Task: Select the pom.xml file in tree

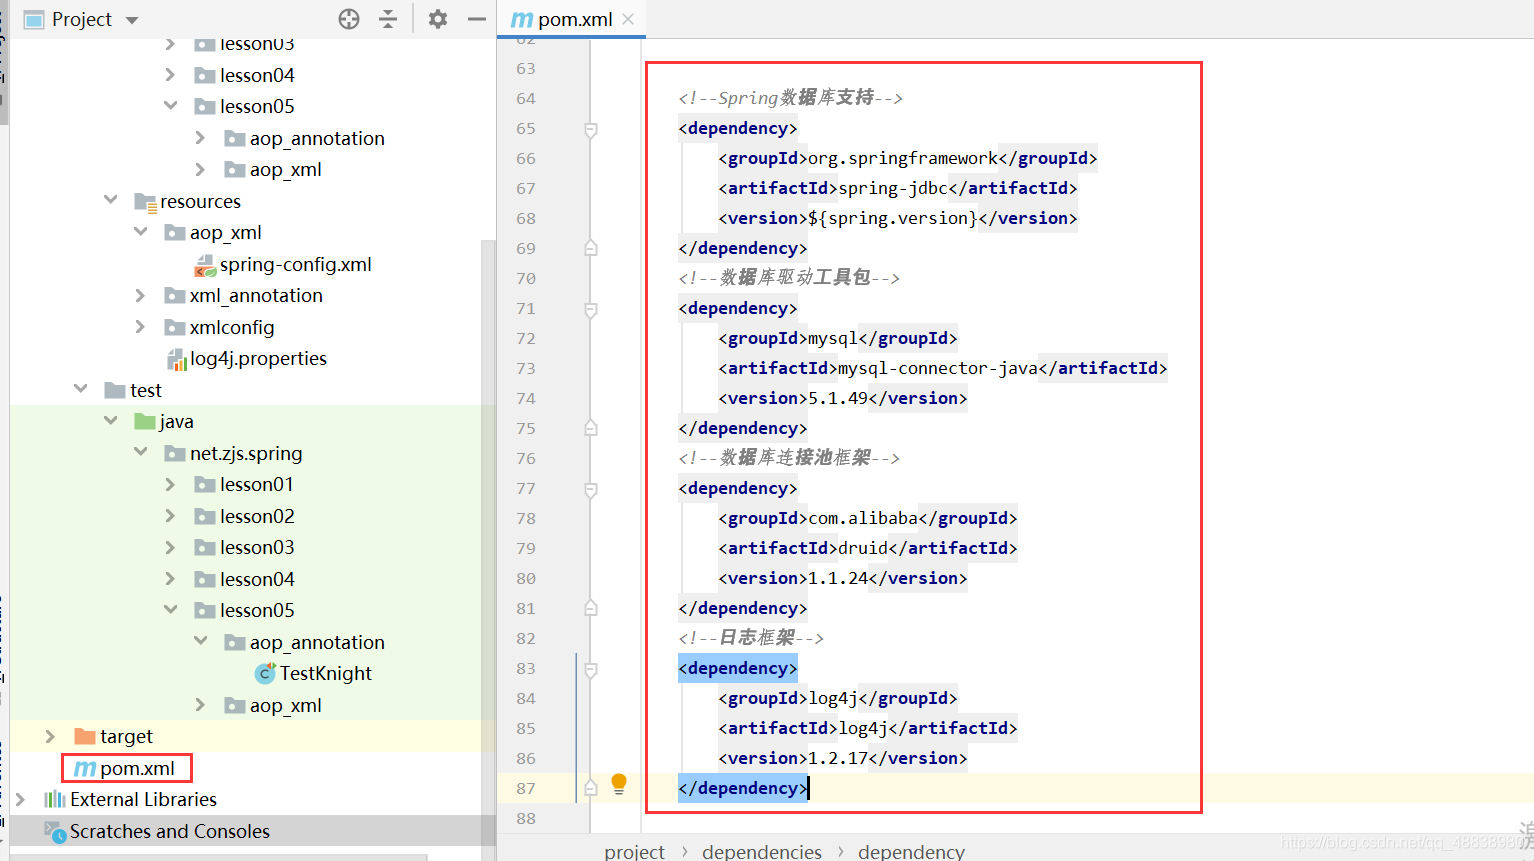Action: point(137,768)
